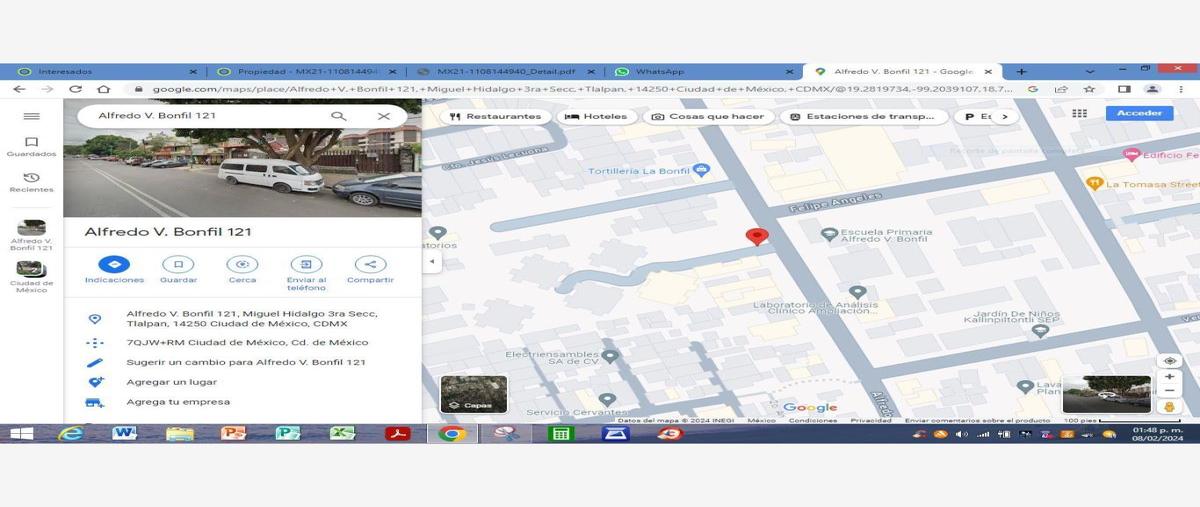The image size is (1200, 507).
Task: Click La Tomasa Street restaurant marker
Action: click(x=1094, y=183)
